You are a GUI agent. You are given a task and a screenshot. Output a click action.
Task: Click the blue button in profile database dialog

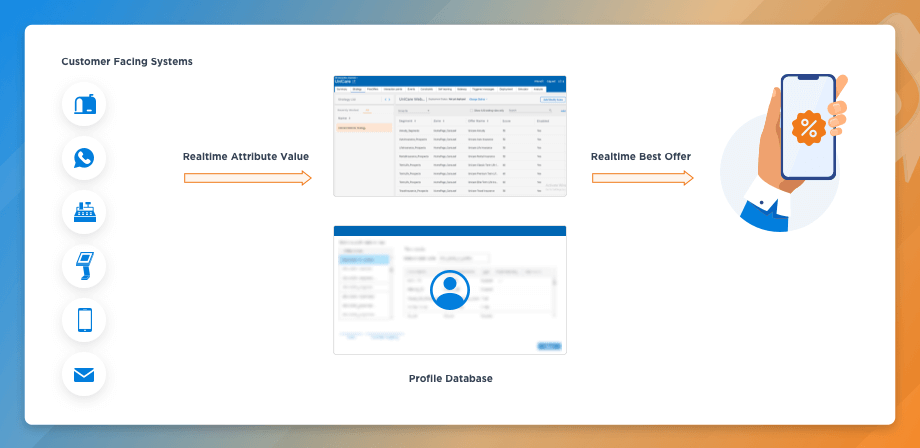pos(549,346)
